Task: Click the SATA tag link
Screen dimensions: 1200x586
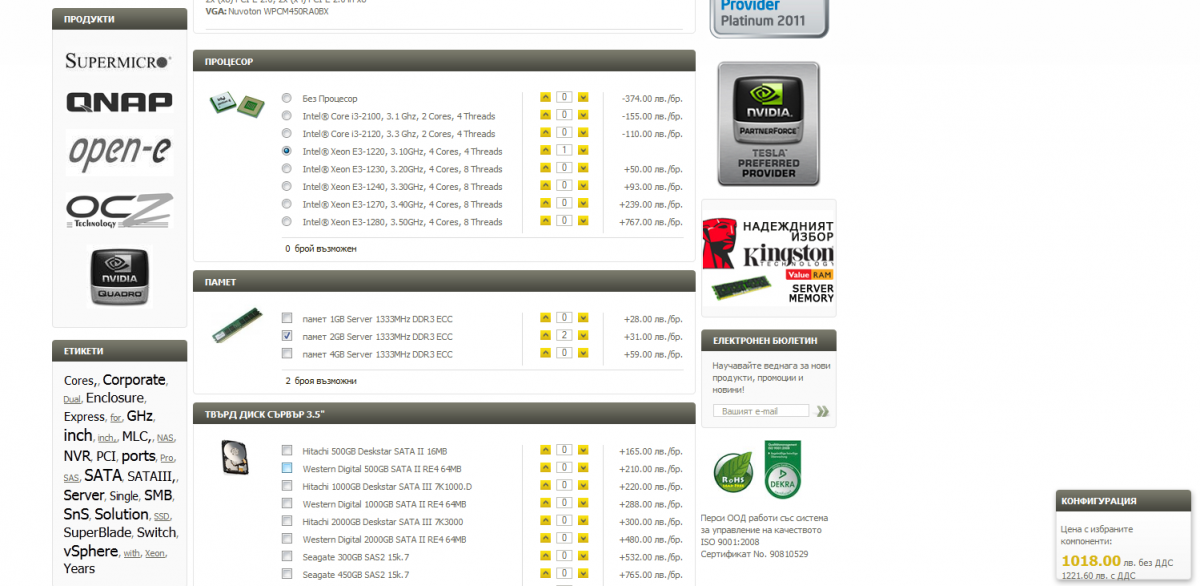Action: 103,476
